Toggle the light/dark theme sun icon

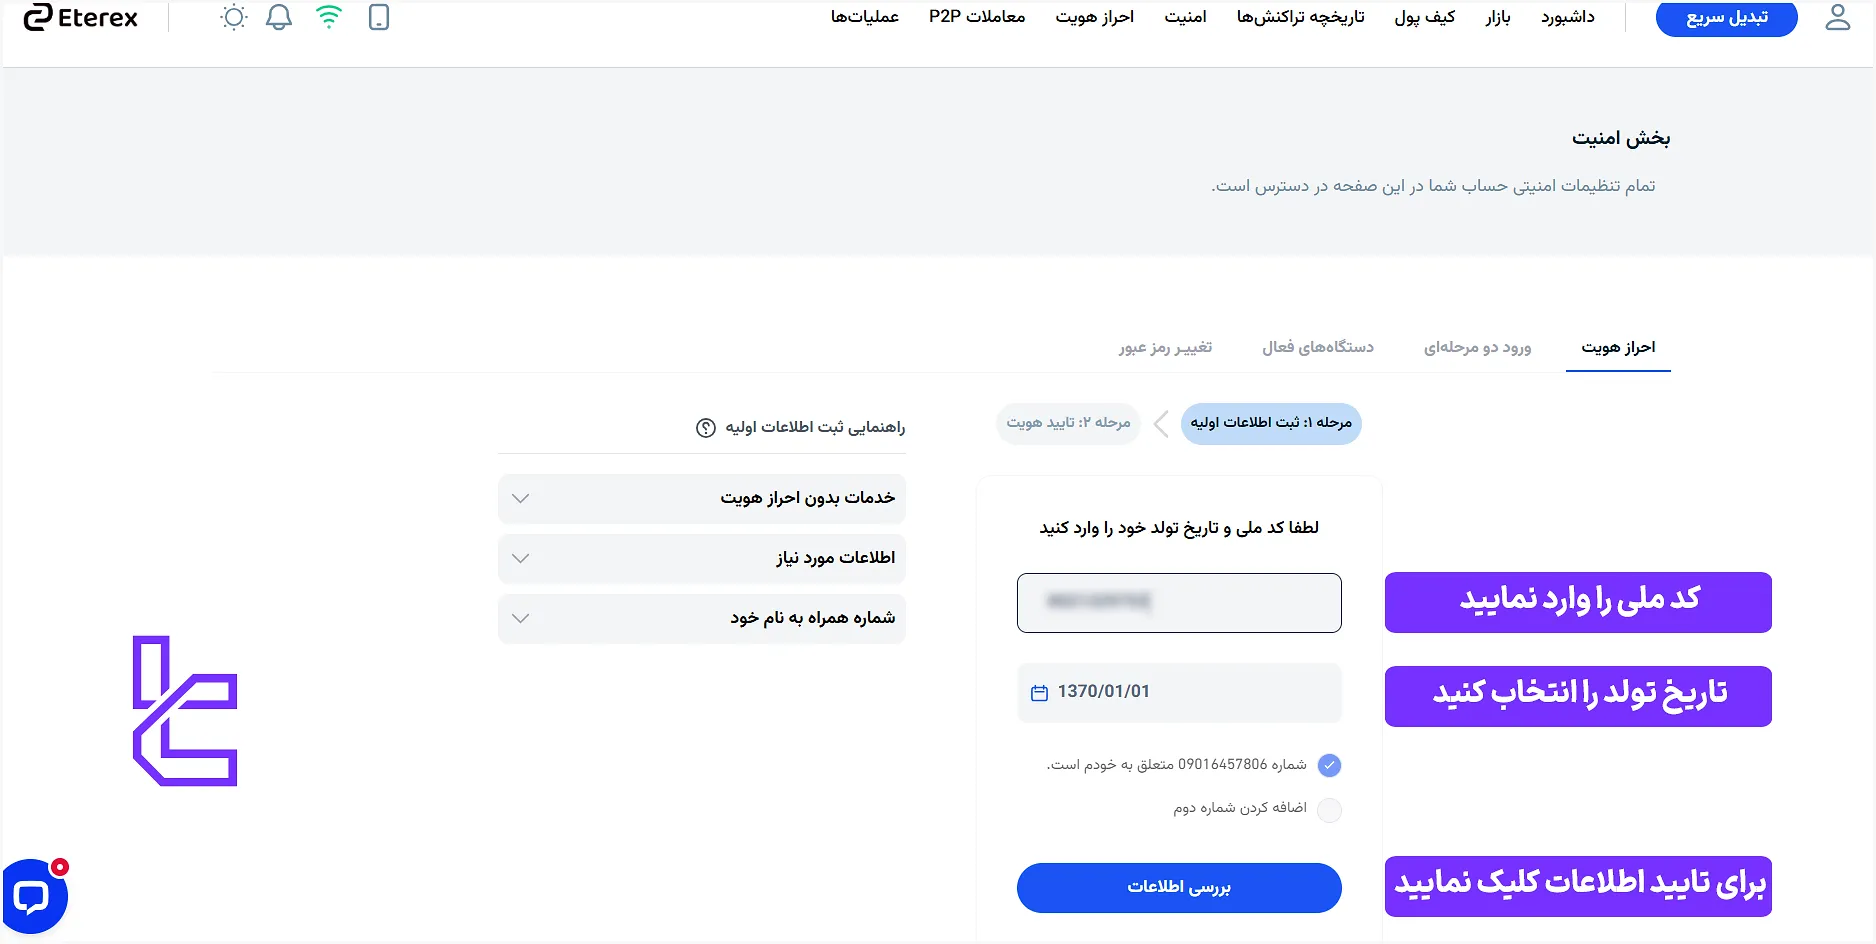coord(232,17)
